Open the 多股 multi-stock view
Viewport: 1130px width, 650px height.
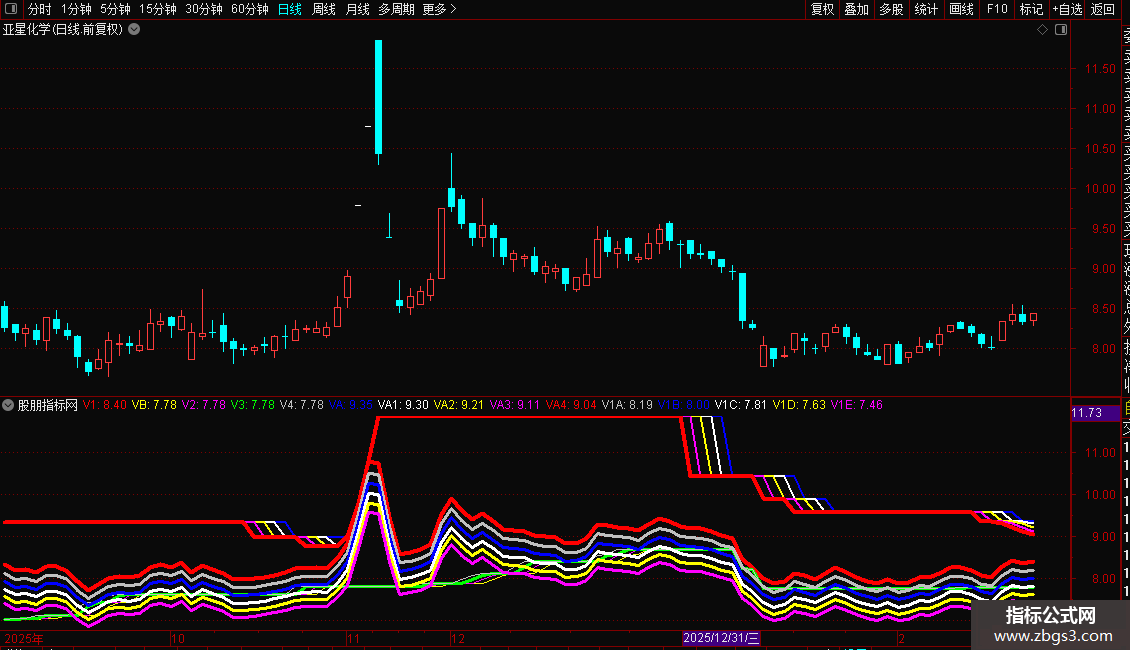pos(891,9)
